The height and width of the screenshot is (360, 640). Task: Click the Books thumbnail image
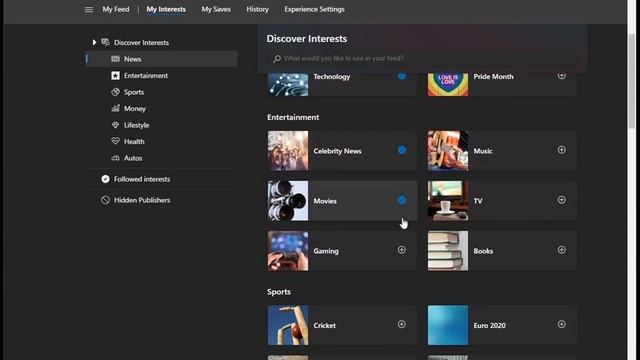(448, 251)
